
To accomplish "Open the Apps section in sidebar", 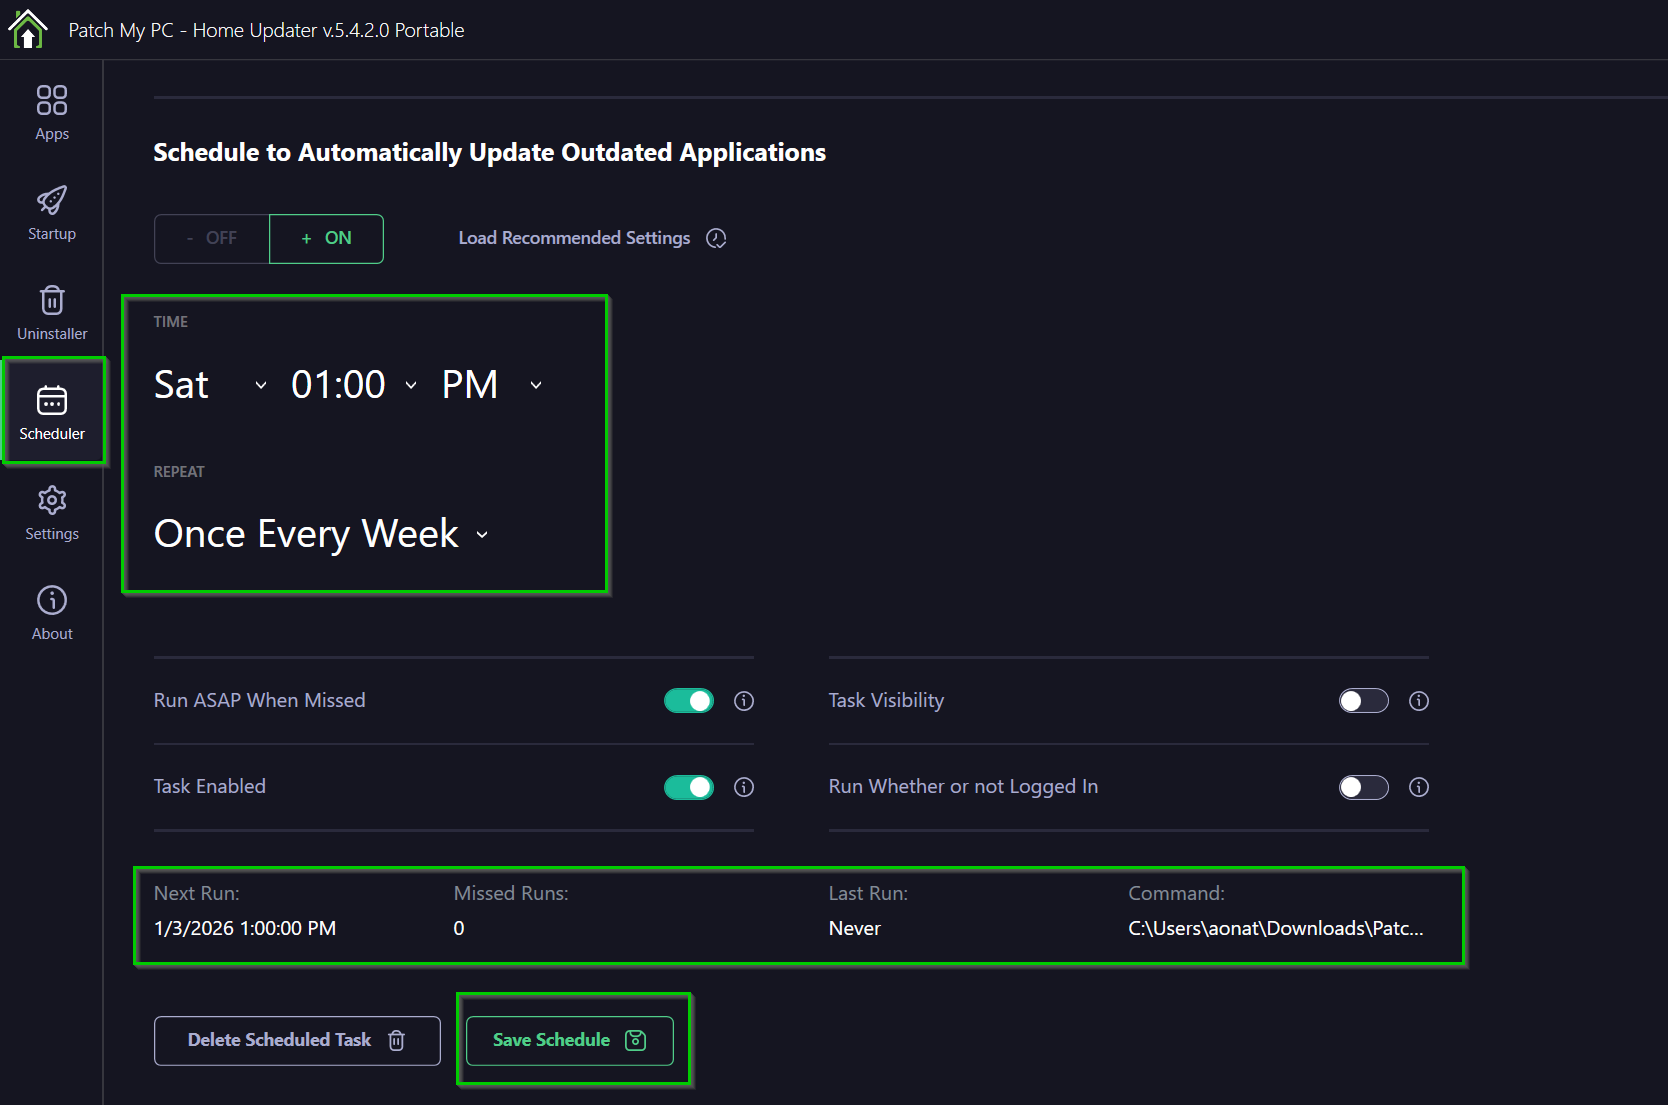I will tap(52, 112).
